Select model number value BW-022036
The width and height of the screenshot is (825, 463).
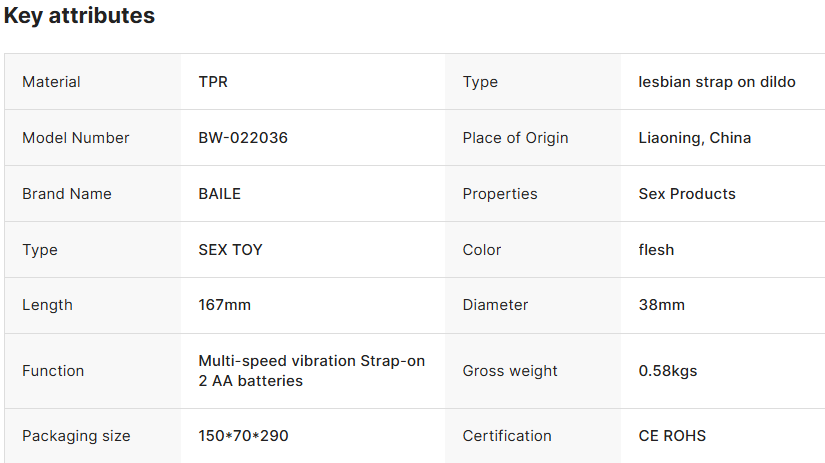pyautogui.click(x=243, y=138)
